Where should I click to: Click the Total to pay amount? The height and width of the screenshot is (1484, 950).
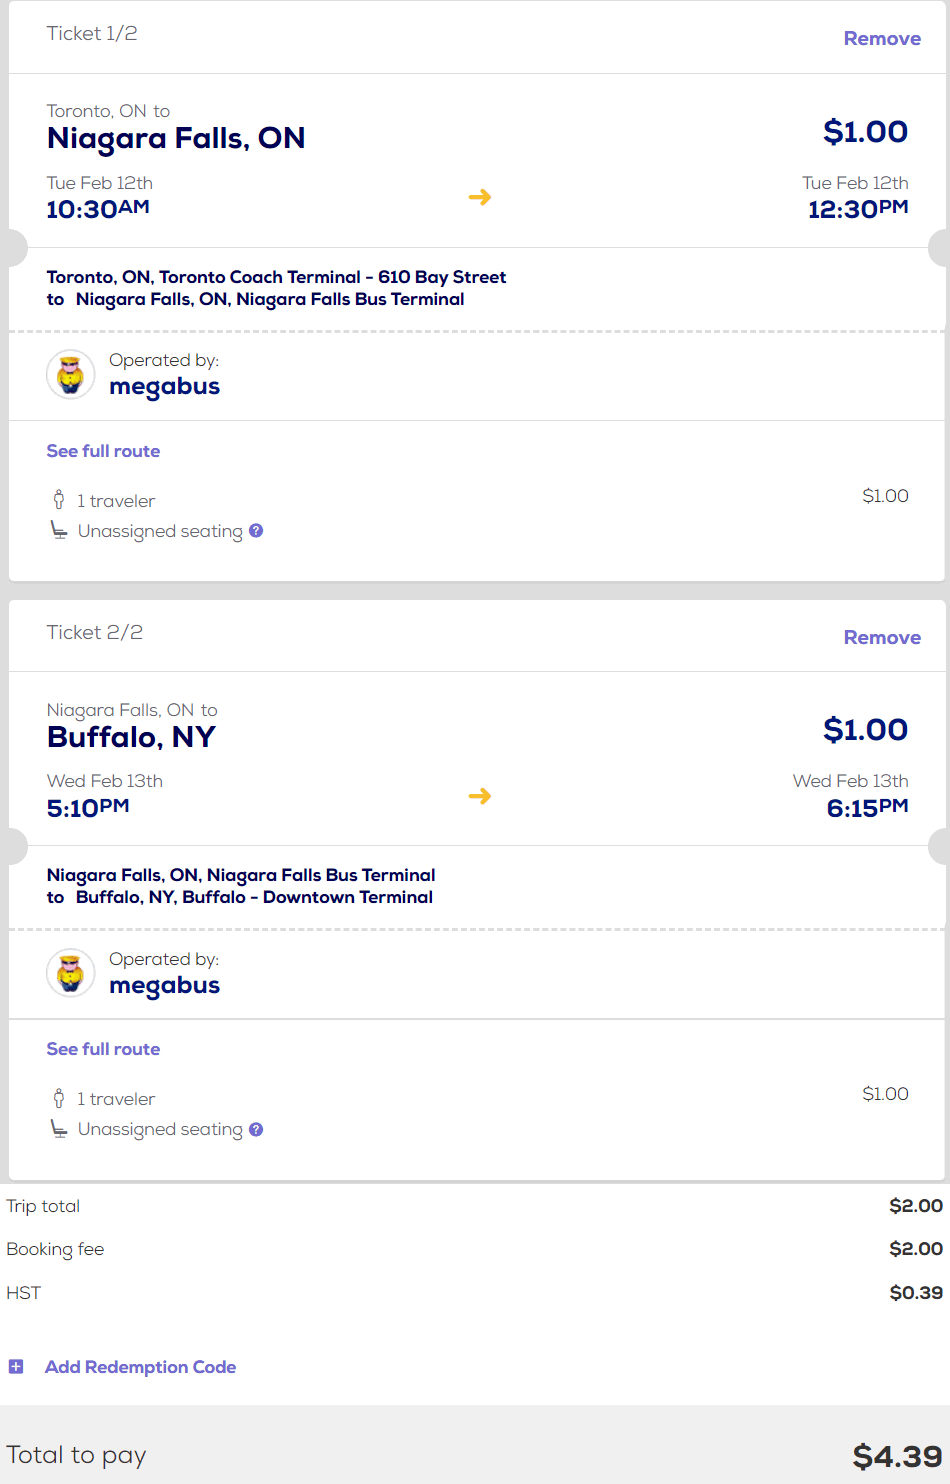point(896,1456)
